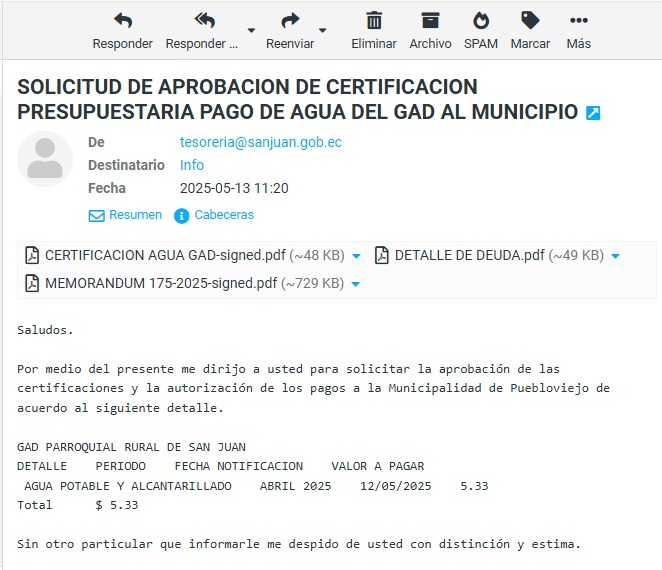The height and width of the screenshot is (570, 662).
Task: Open dropdown for DETALLE DE DEUDA.pdf
Action: point(615,256)
